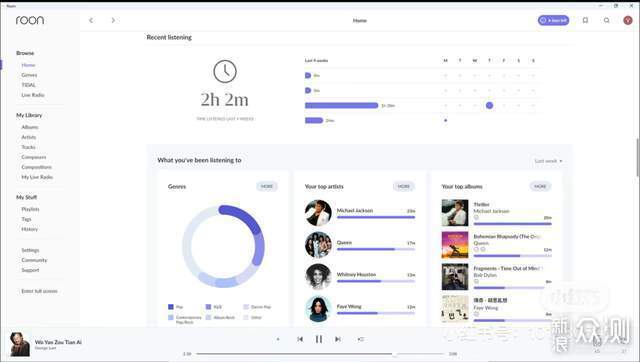
Task: Pause the currently playing track
Action: click(319, 339)
